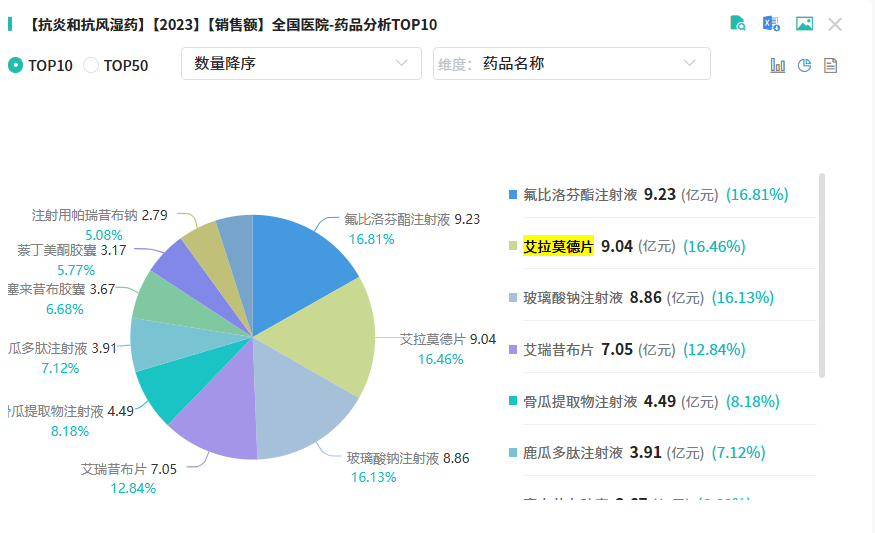Click pie label 艾拉莫德片 9.04
The width and height of the screenshot is (875, 533).
[448, 339]
